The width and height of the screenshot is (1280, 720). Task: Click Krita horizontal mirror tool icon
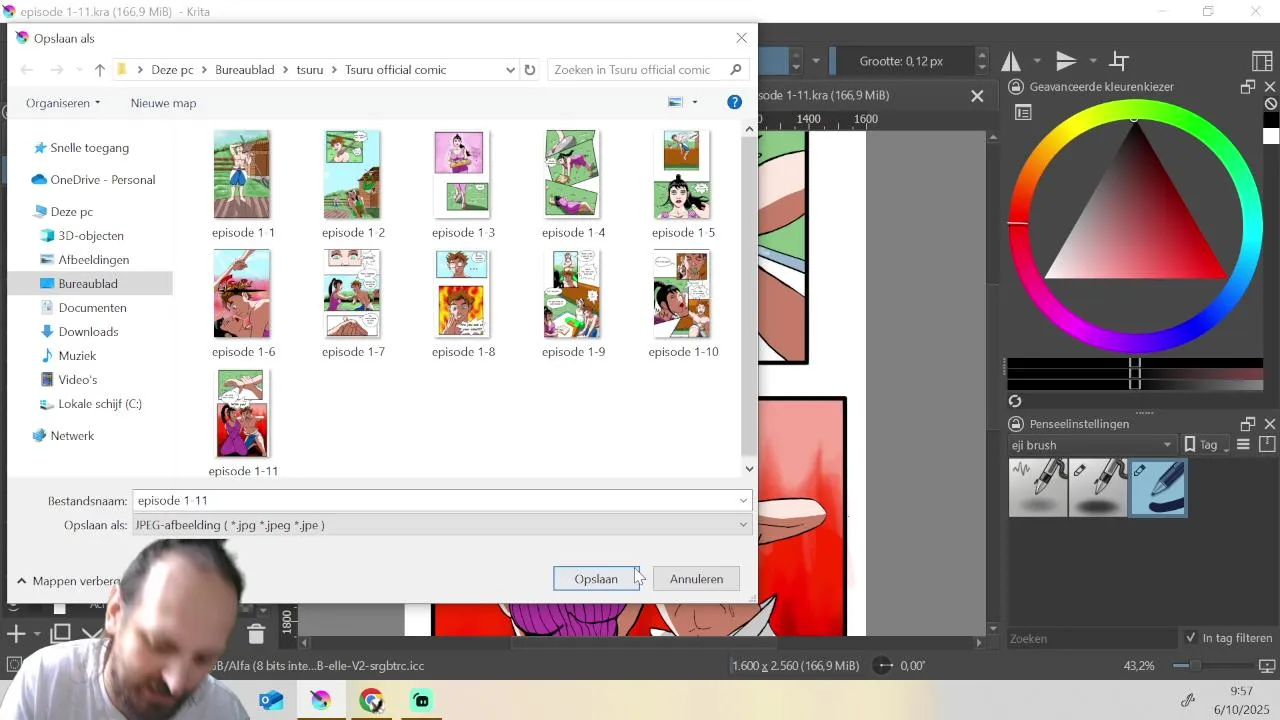(x=1011, y=61)
